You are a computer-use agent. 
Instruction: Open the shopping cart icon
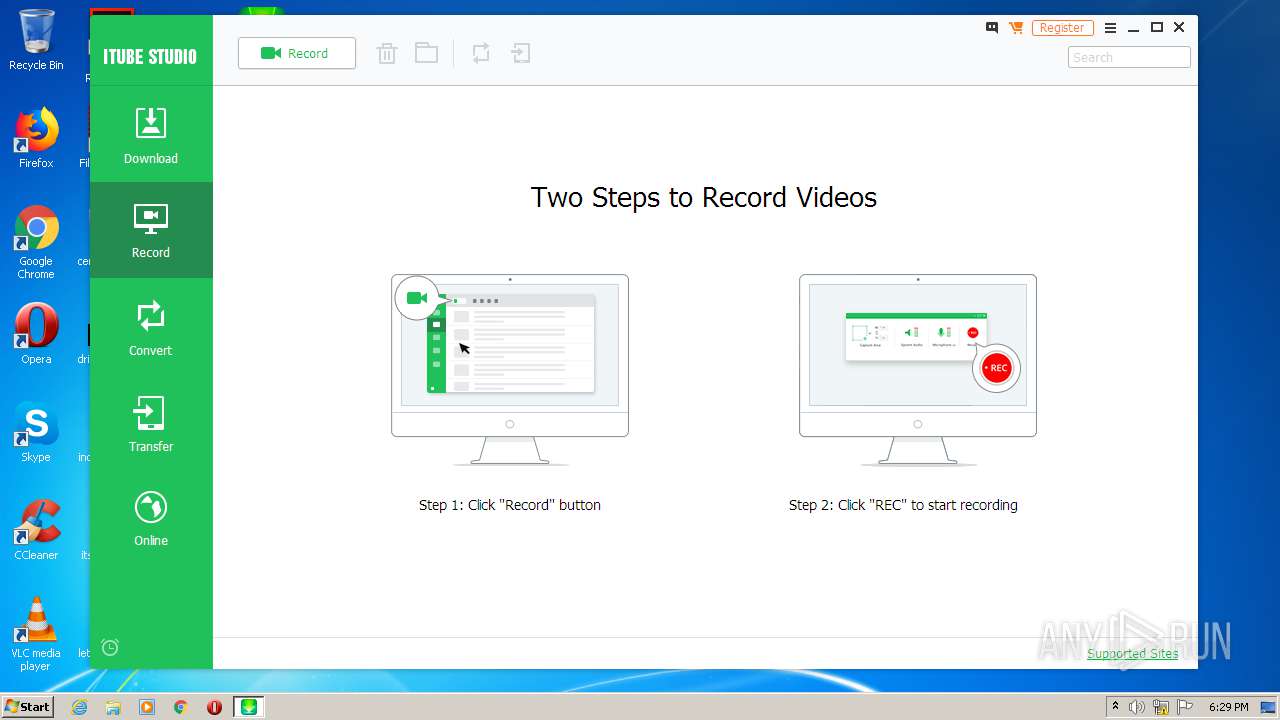[x=1016, y=28]
